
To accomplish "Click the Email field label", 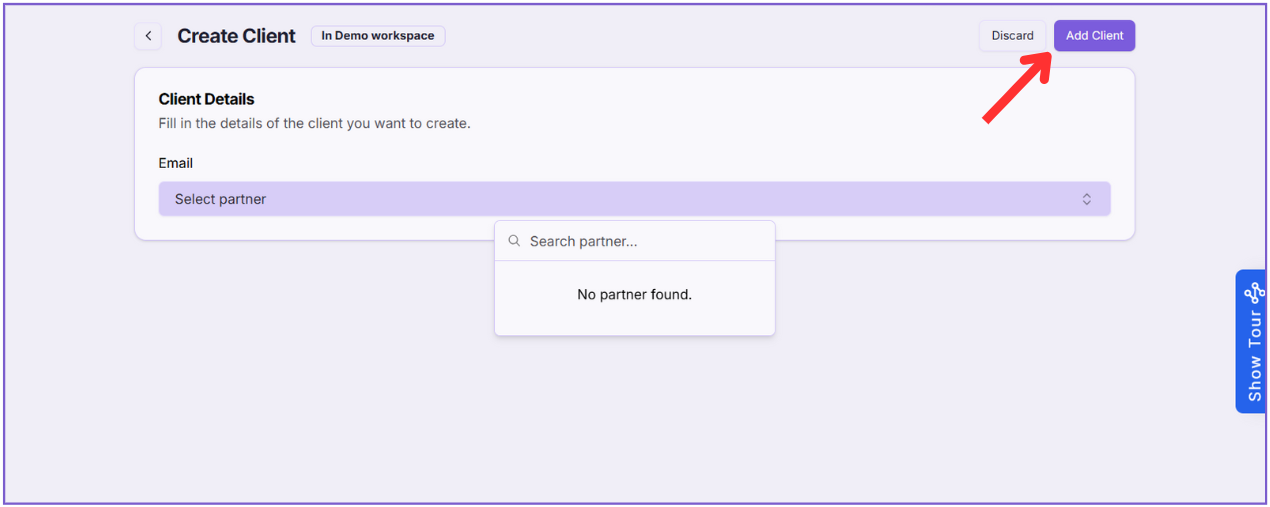I will click(175, 163).
